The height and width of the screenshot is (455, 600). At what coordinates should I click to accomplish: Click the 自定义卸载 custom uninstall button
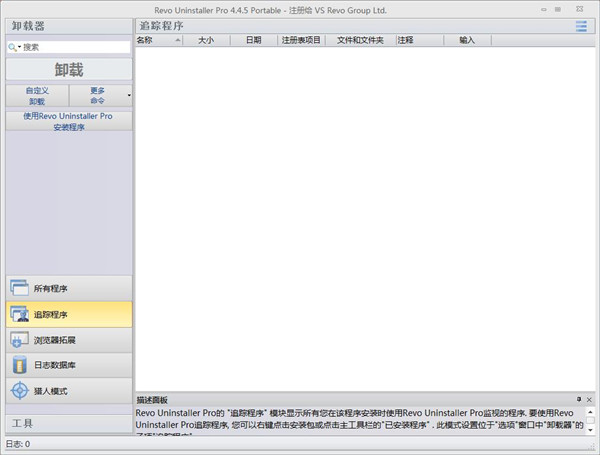[x=37, y=95]
